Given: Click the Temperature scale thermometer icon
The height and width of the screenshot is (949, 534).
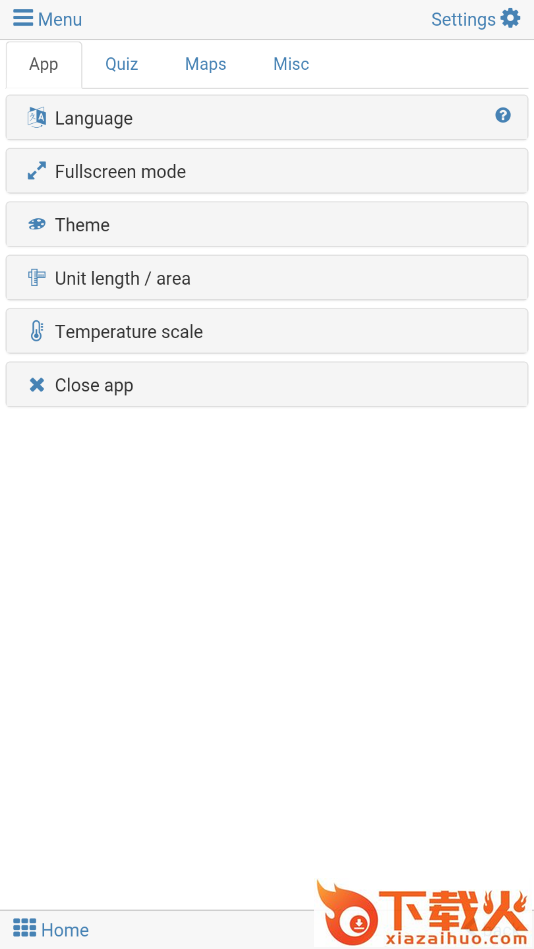Looking at the screenshot, I should [36, 331].
